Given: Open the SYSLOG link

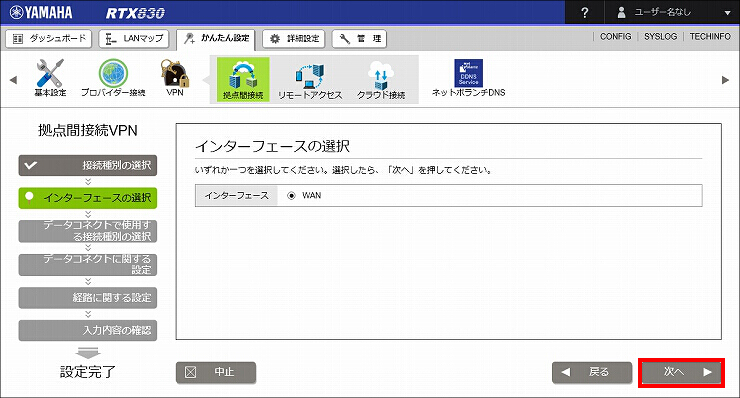Looking at the screenshot, I should pyautogui.click(x=660, y=36).
